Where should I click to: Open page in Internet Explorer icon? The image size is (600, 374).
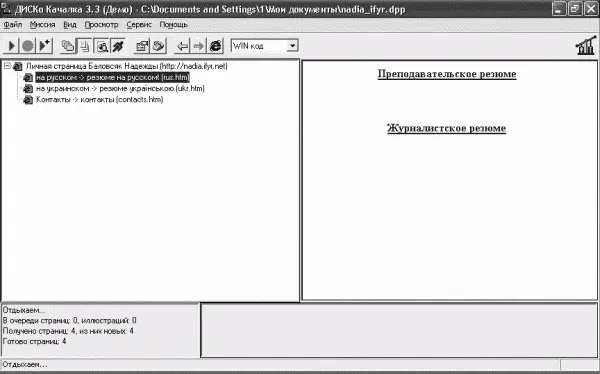point(215,46)
